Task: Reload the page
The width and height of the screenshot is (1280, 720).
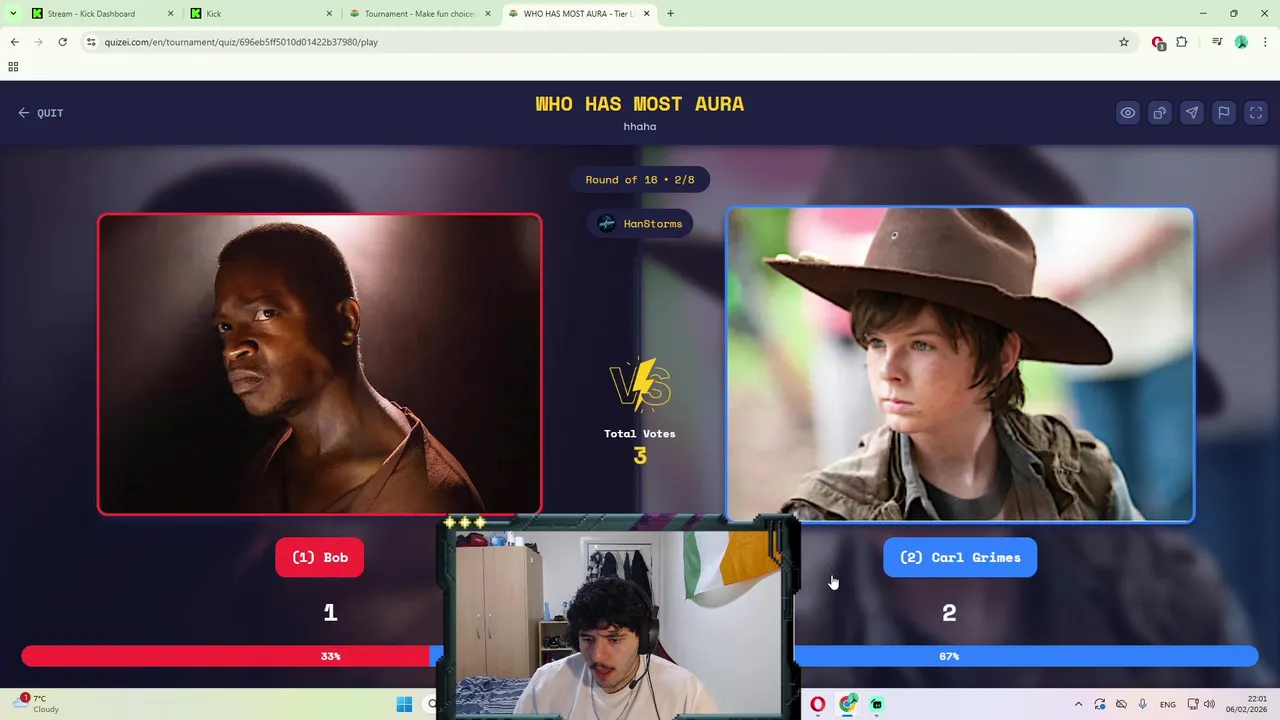Action: 62,42
